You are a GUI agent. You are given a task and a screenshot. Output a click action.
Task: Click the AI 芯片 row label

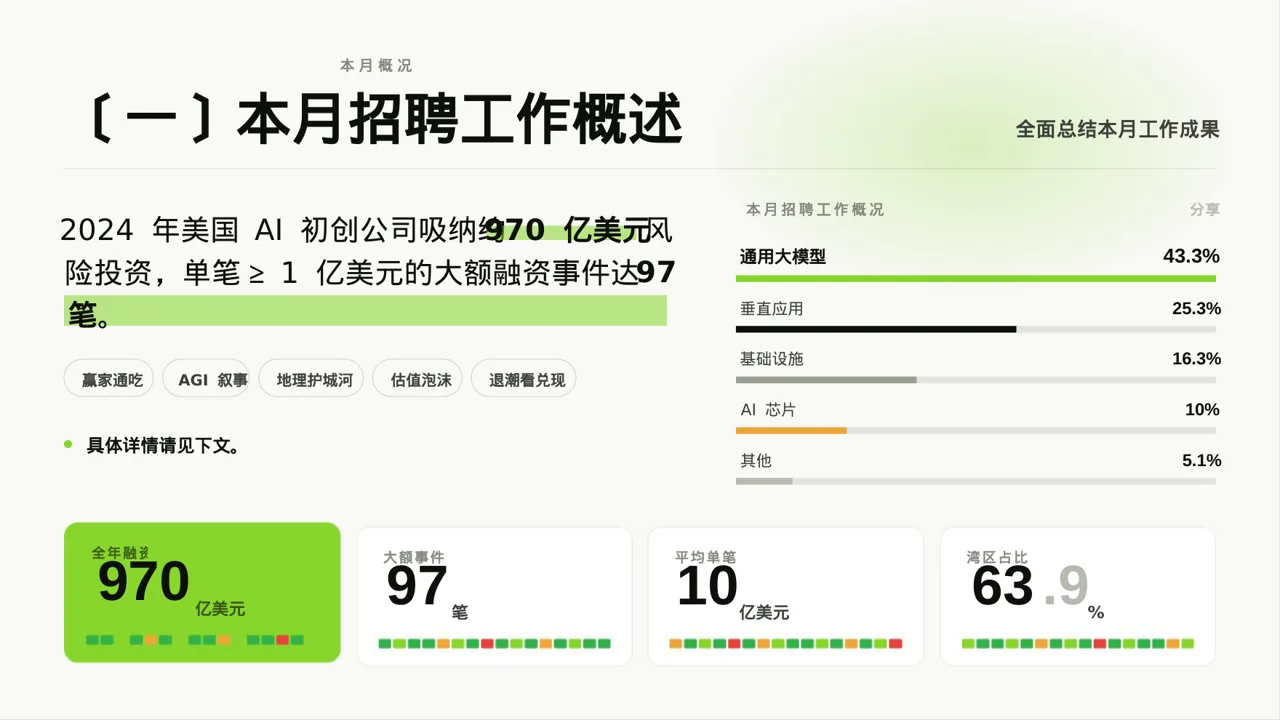coord(768,410)
